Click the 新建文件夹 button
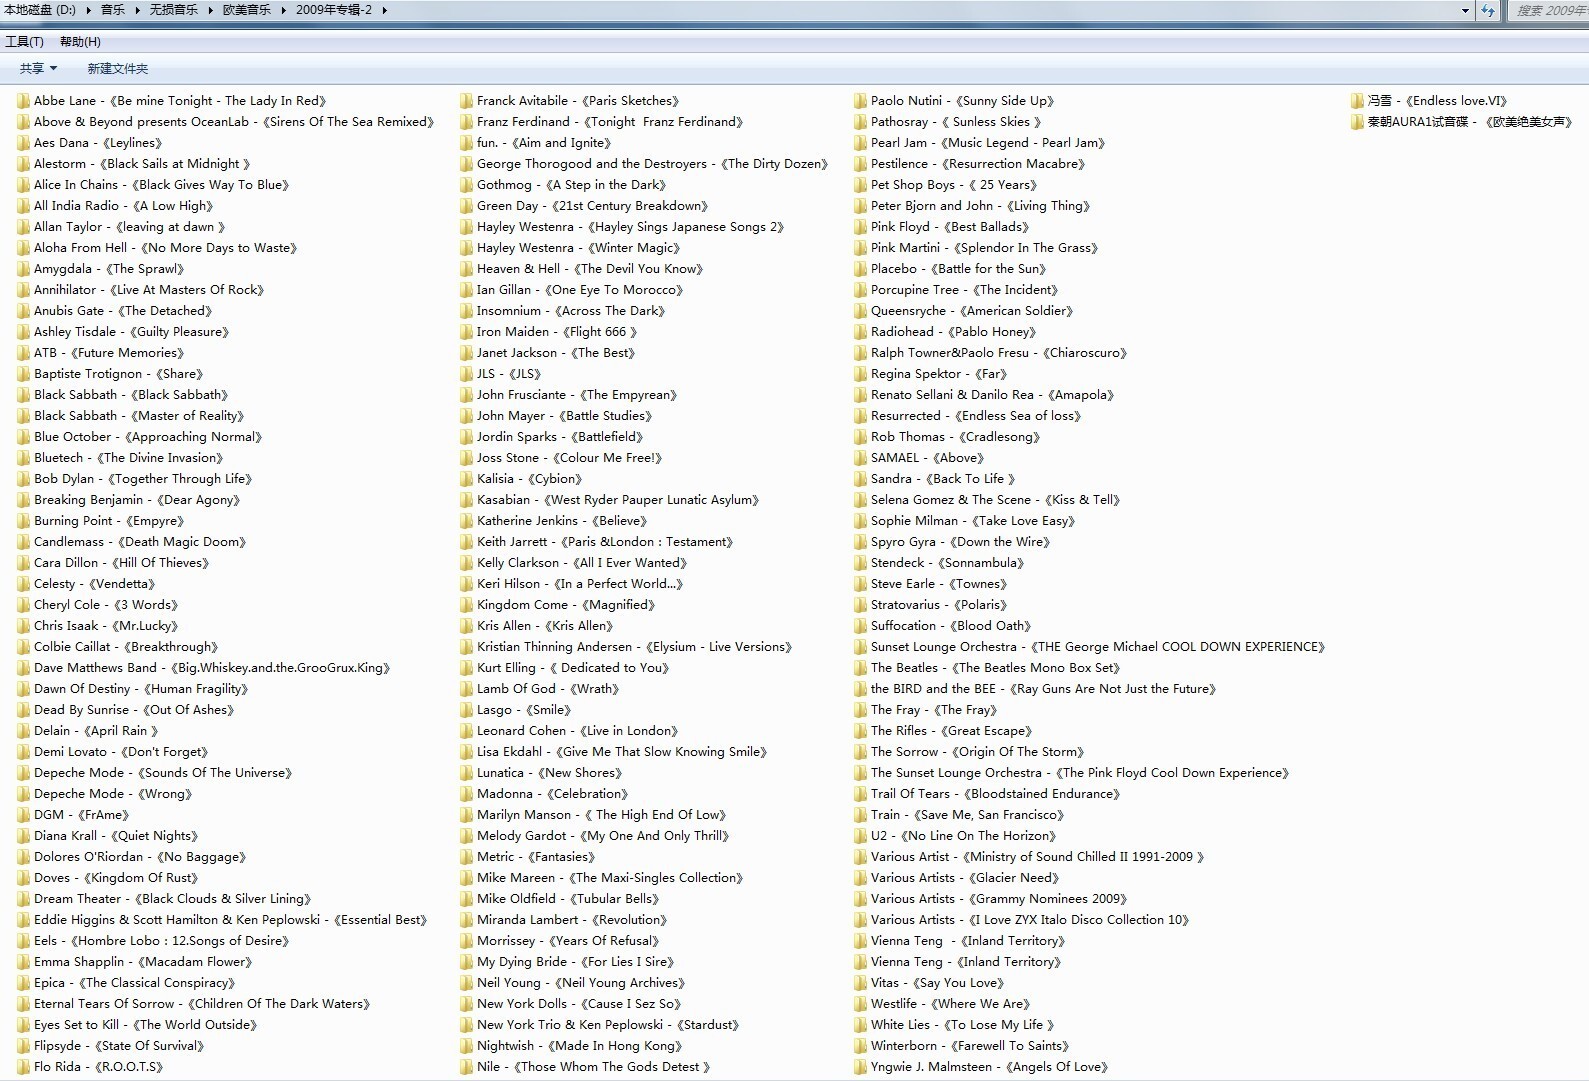1589x1081 pixels. [x=117, y=69]
